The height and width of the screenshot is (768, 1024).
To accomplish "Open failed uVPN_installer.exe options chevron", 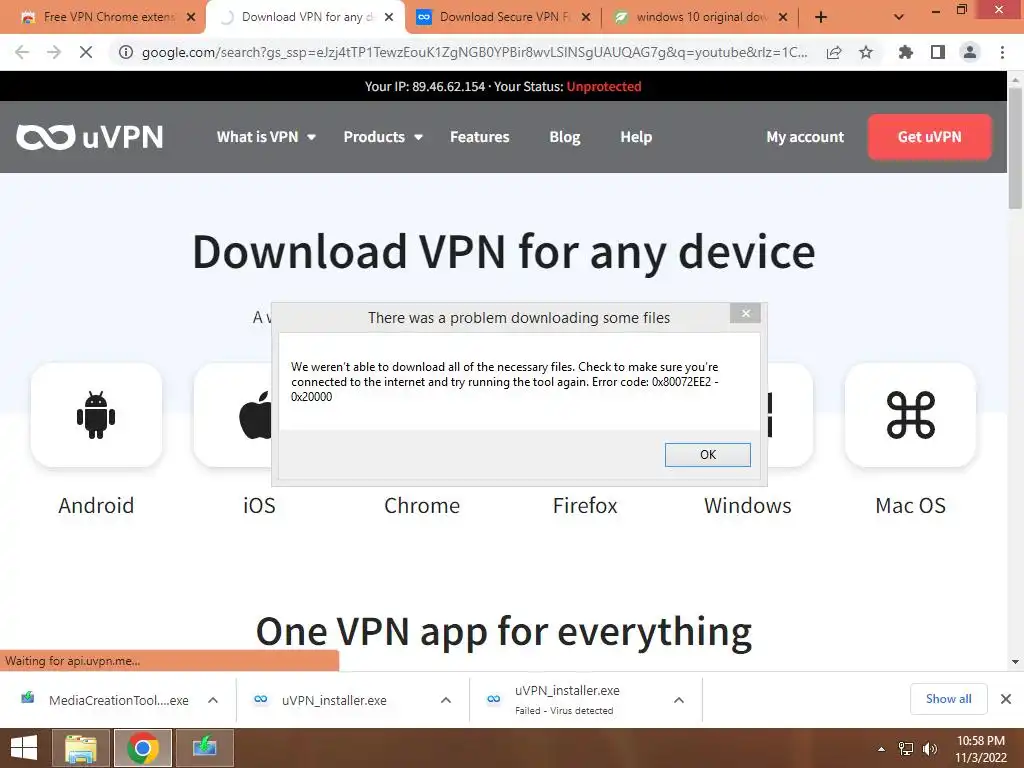I will tap(679, 700).
